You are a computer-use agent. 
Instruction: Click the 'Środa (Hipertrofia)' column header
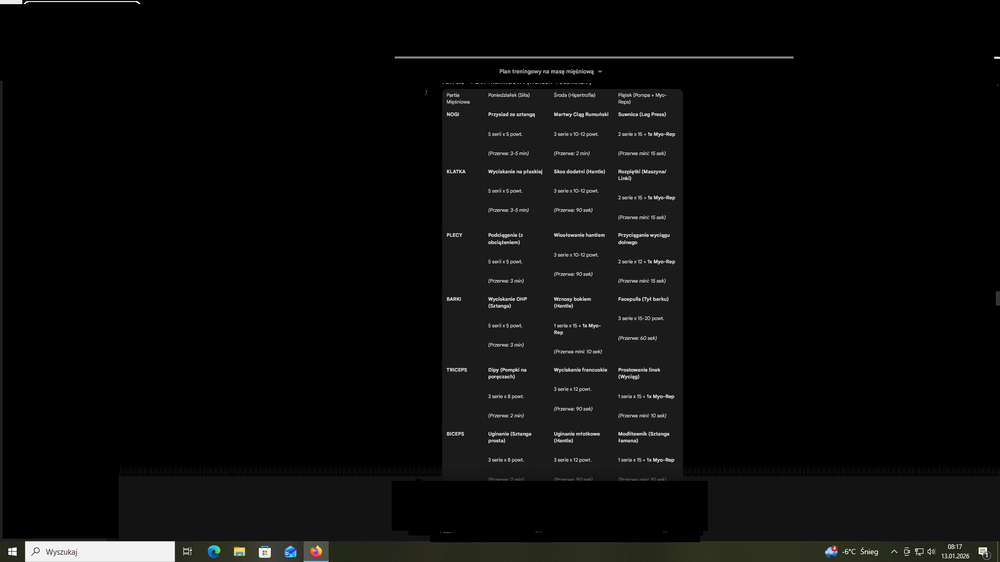[574, 95]
